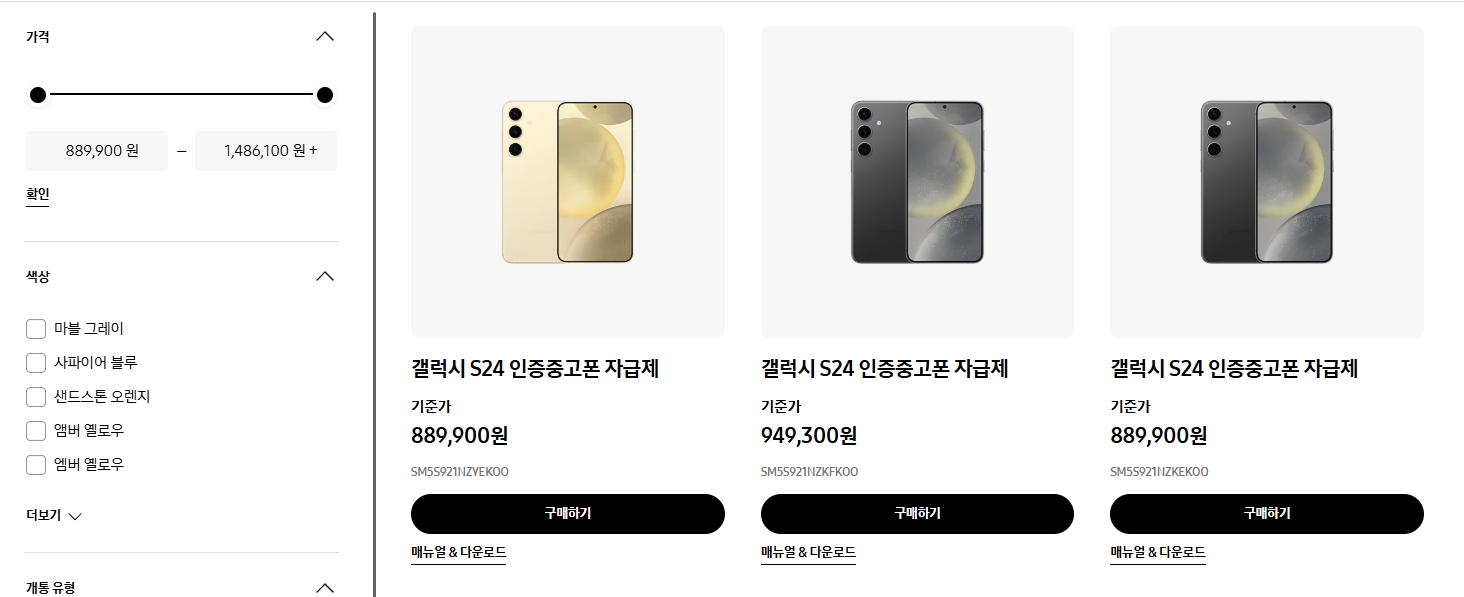Confirm price range with 확인 link
This screenshot has height=597, width=1464.
(x=38, y=195)
